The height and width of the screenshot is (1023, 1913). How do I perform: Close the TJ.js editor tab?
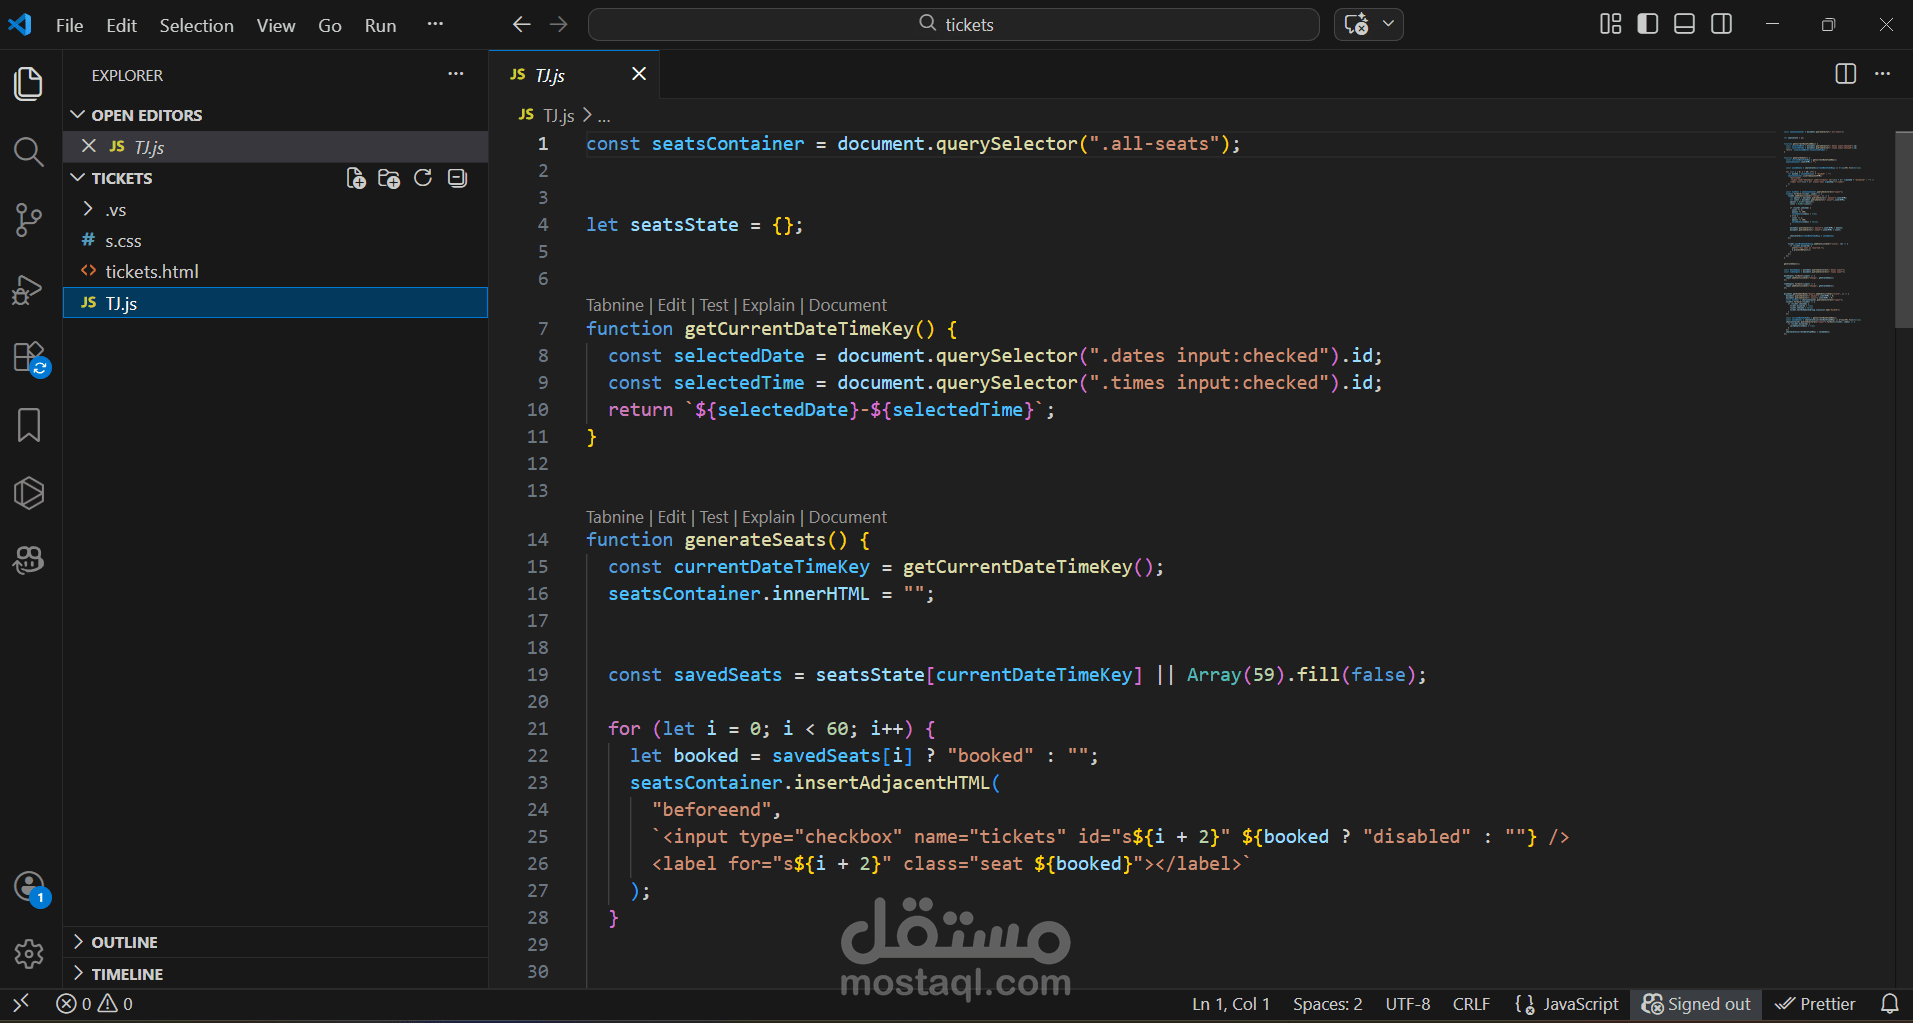click(x=639, y=74)
